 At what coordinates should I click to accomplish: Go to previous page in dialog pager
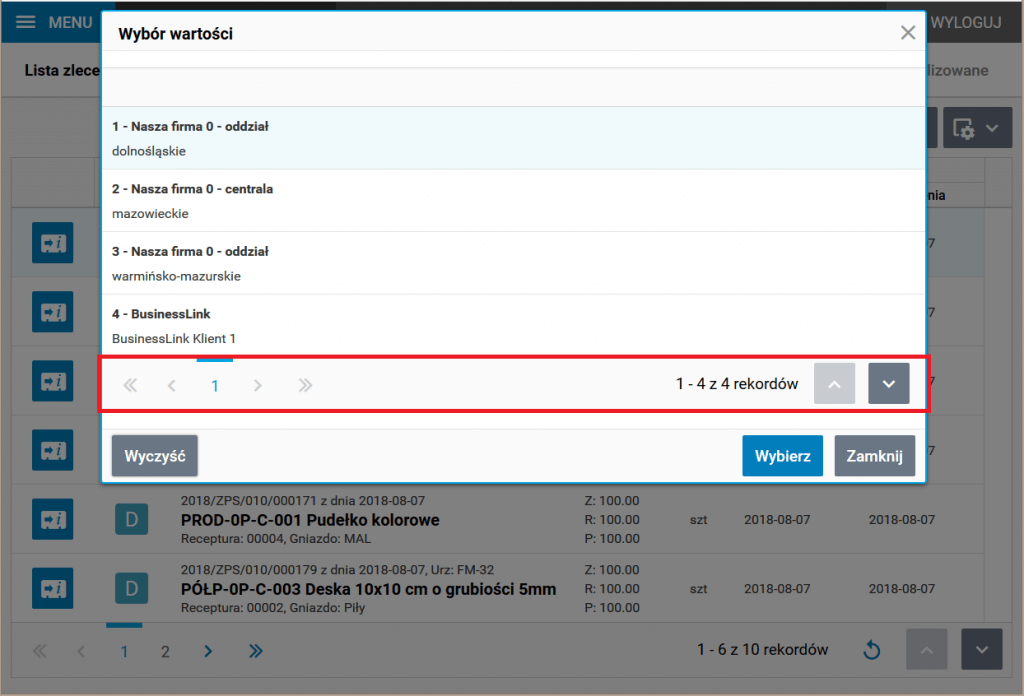172,385
